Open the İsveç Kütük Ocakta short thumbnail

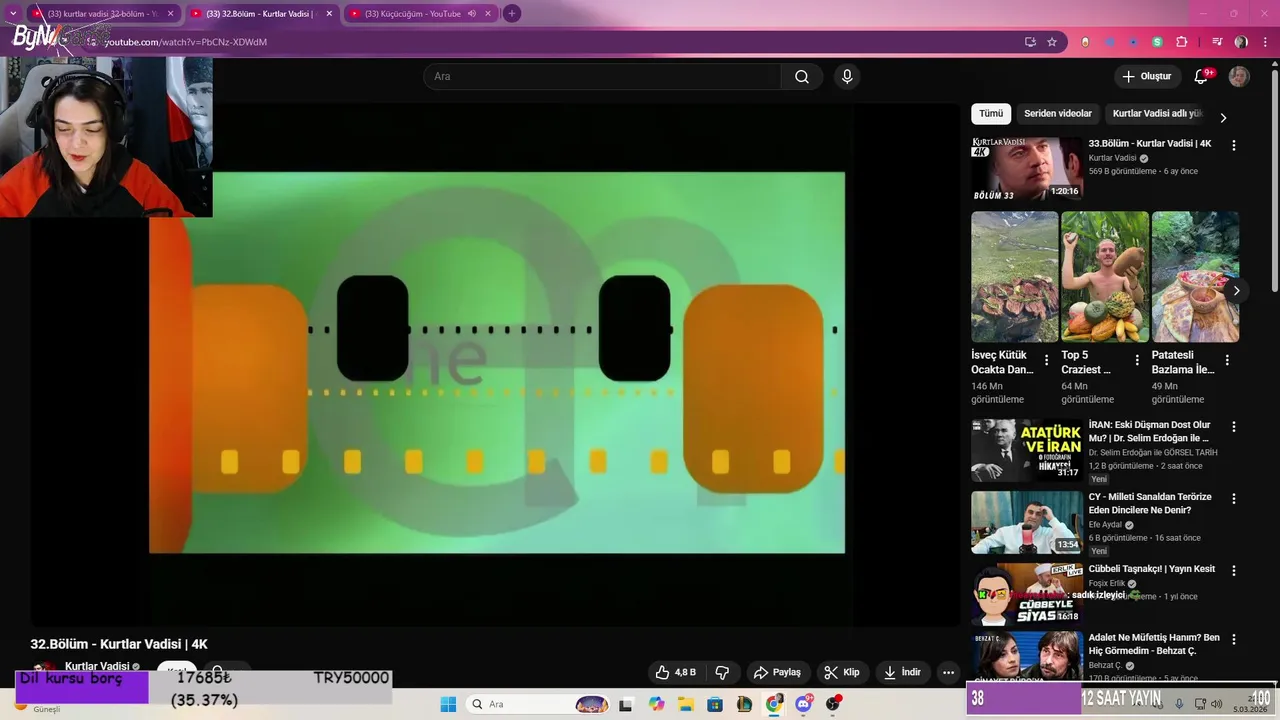pyautogui.click(x=1014, y=277)
